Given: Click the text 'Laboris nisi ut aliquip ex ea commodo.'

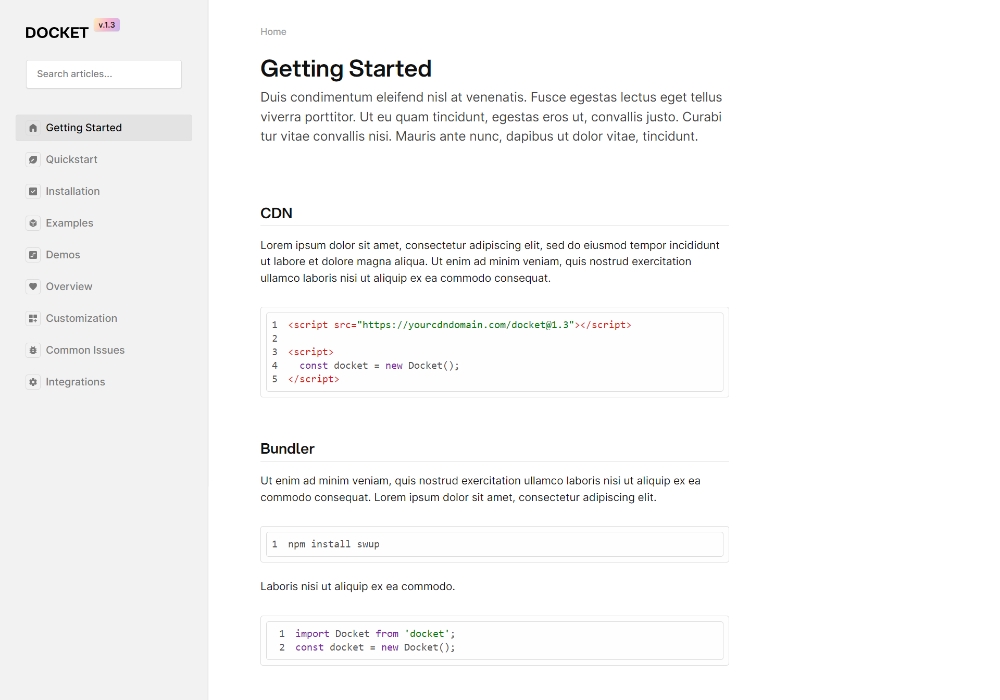Looking at the screenshot, I should coord(357,587).
